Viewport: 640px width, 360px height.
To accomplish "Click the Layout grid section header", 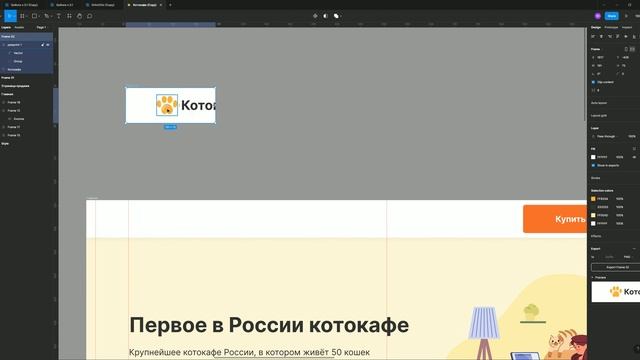I will click(x=599, y=116).
